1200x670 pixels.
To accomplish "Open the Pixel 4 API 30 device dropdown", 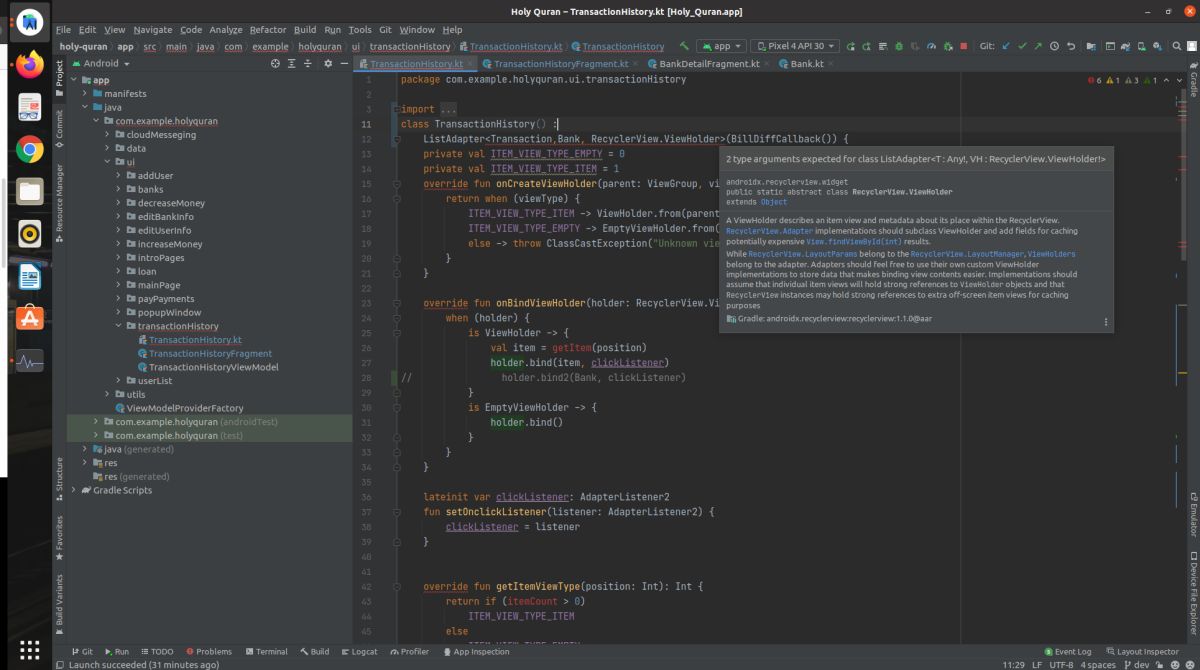I will 795,46.
